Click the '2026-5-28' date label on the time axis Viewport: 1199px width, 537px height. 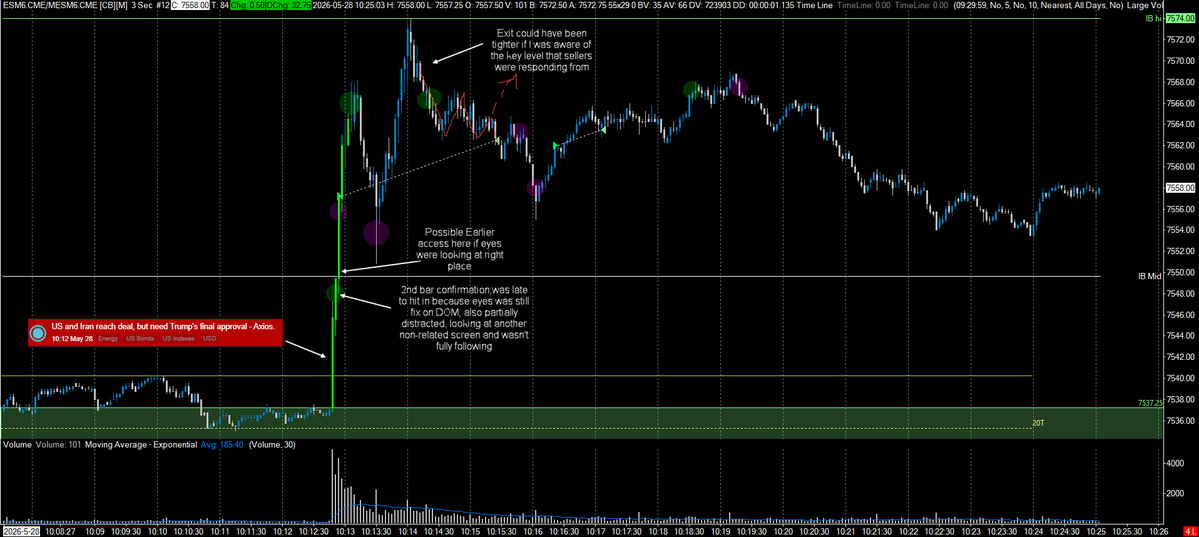click(x=19, y=530)
